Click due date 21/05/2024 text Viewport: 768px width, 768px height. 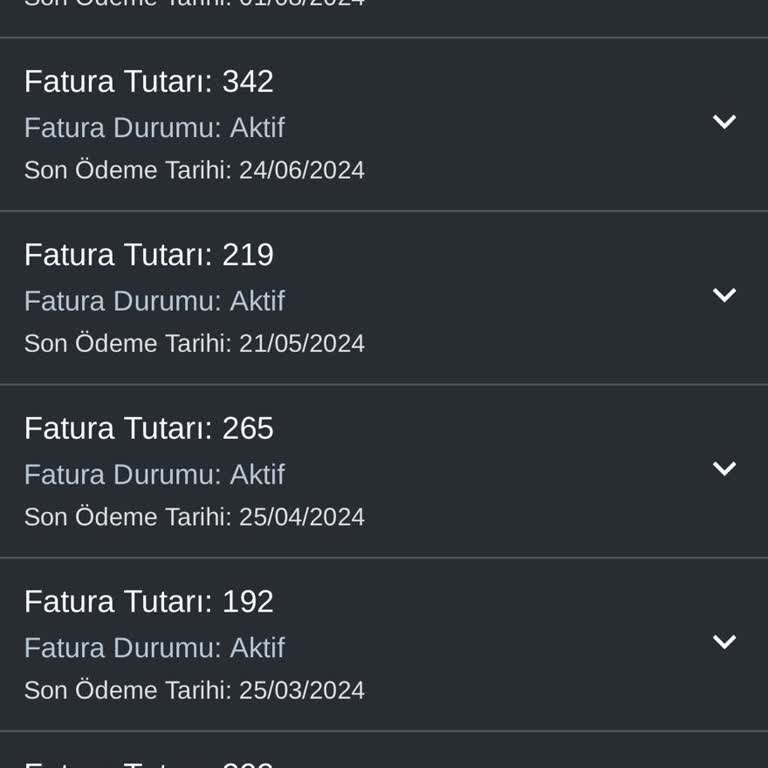pos(194,343)
